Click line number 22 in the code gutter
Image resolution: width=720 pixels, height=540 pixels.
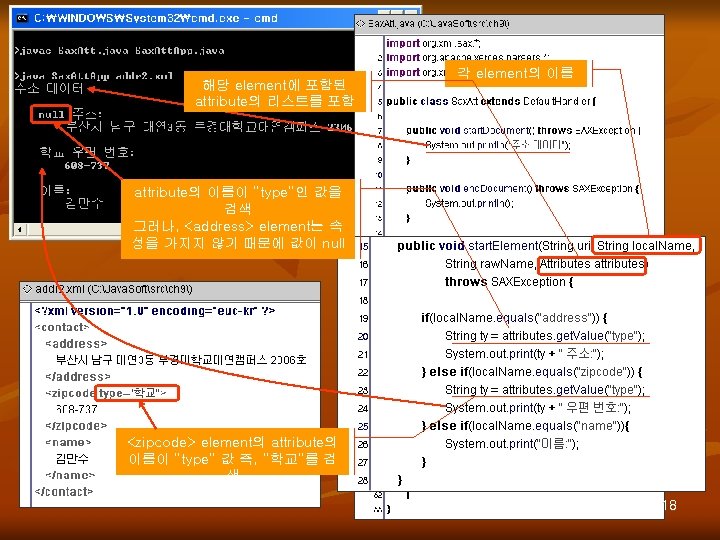[364, 372]
